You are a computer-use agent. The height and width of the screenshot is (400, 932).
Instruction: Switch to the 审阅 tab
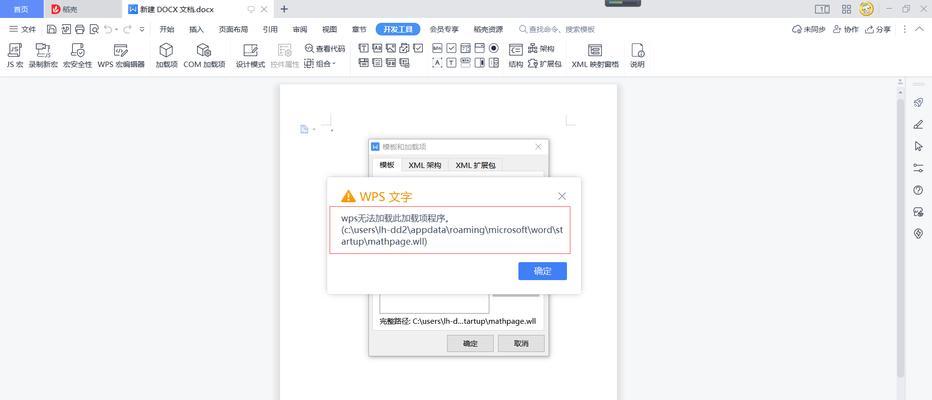coord(300,29)
